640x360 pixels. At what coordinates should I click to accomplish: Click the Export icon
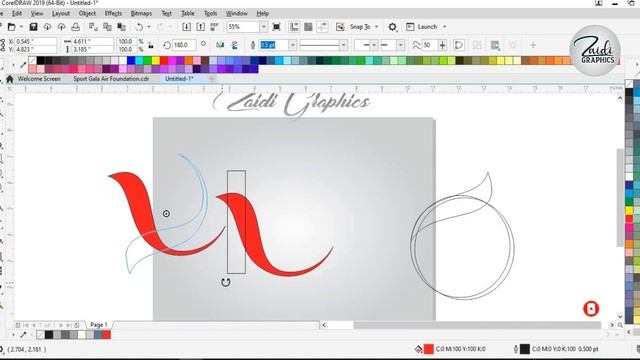pyautogui.click(x=200, y=27)
